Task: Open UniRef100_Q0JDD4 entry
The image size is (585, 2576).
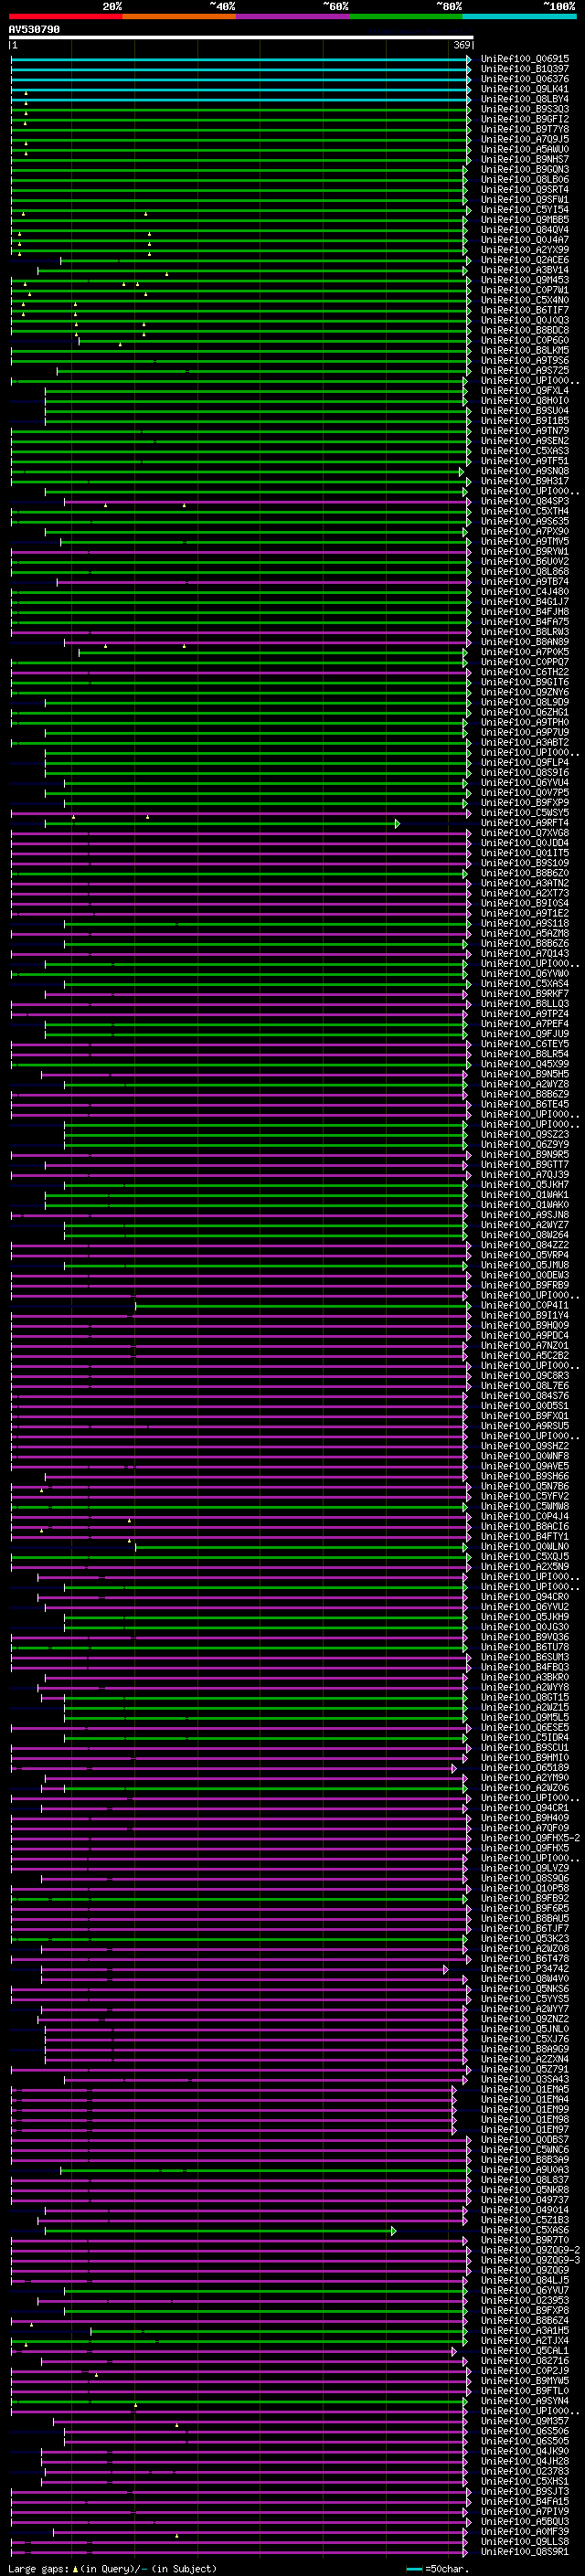Action: [524, 843]
